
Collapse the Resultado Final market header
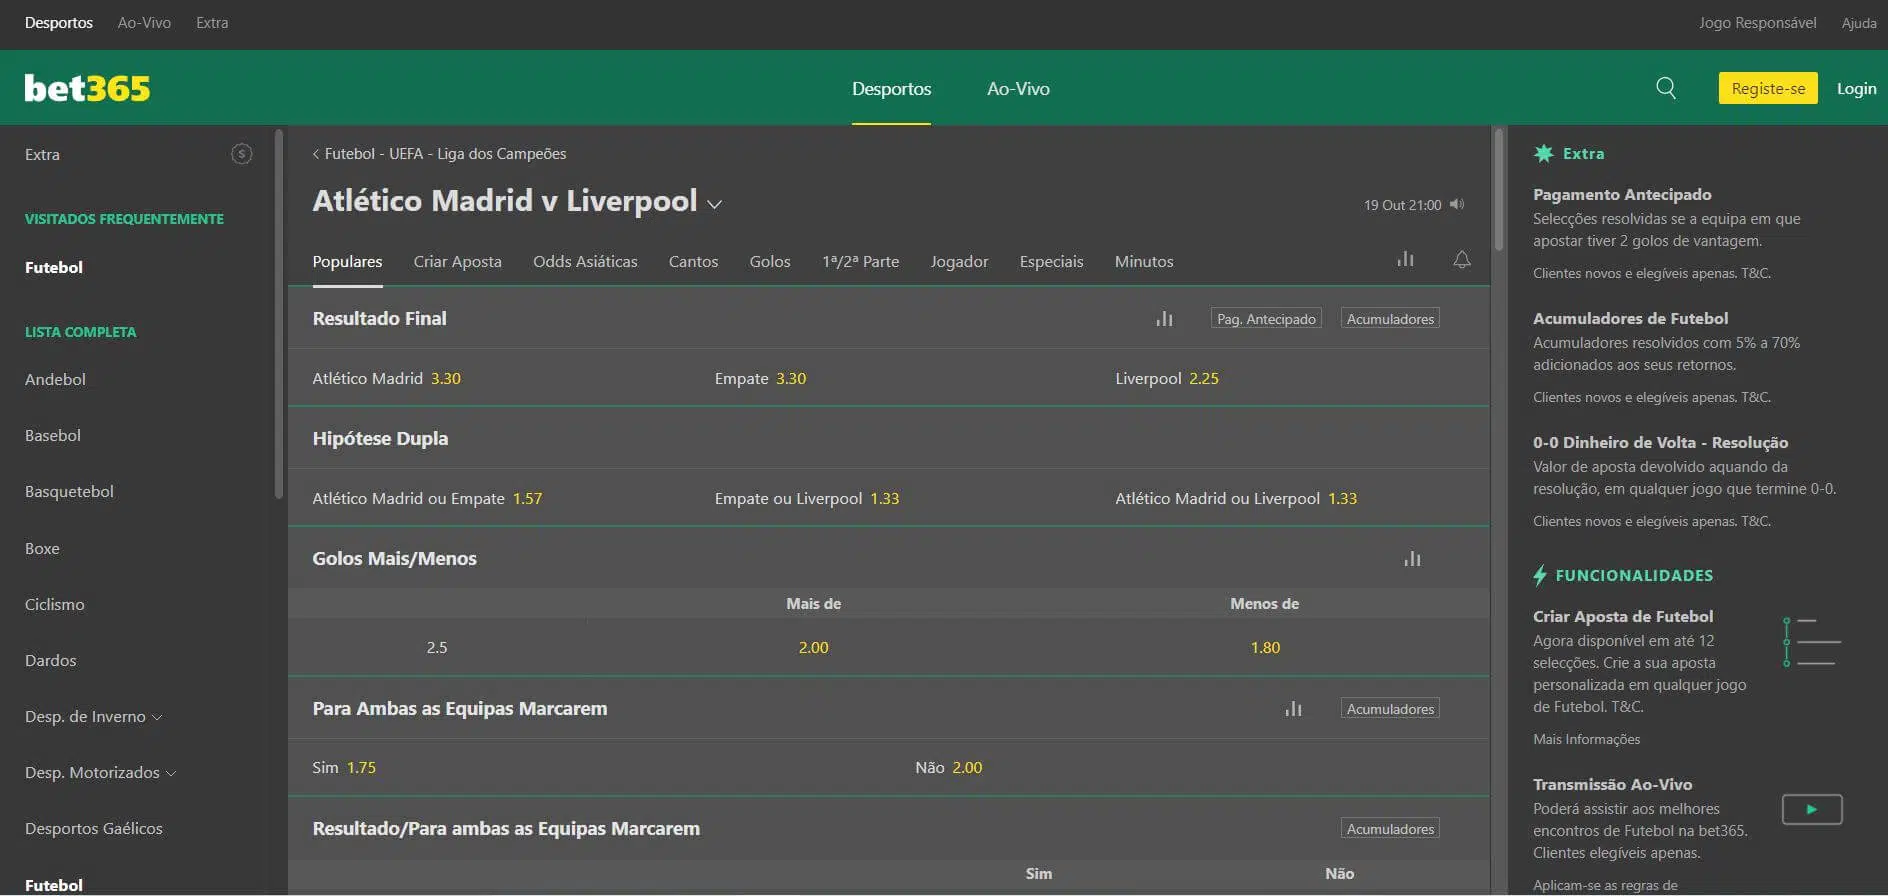coord(888,318)
